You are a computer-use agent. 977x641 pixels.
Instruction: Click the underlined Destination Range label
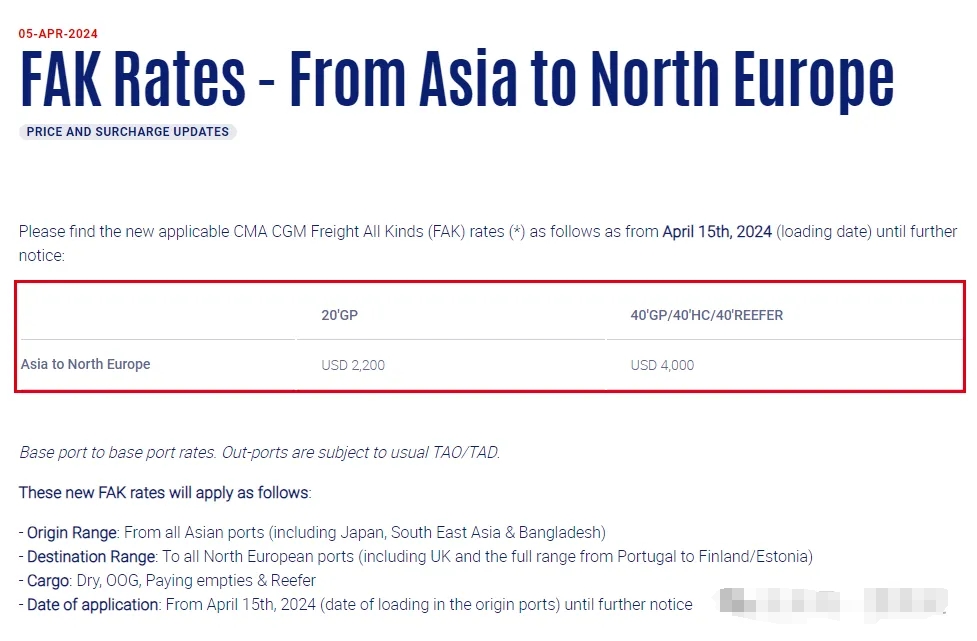[x=91, y=556]
